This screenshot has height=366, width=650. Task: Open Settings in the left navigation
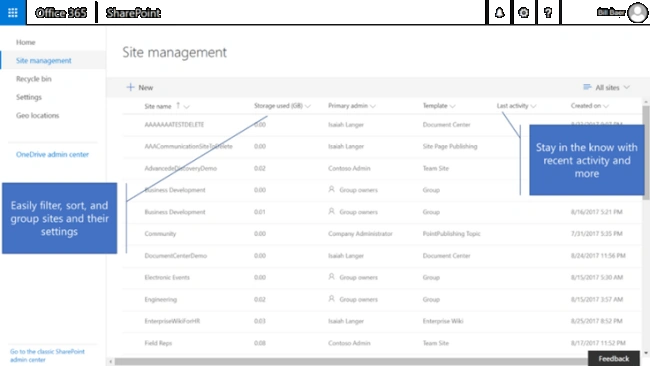pos(29,97)
